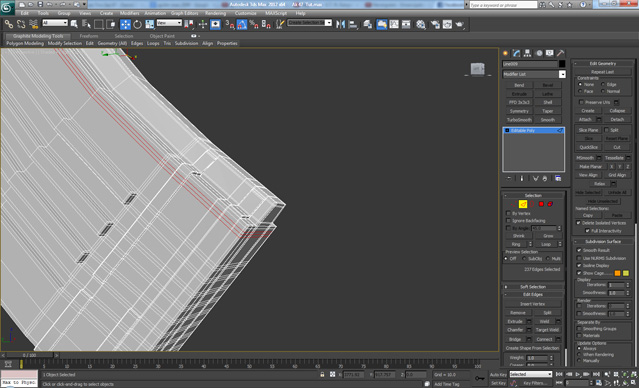Switch to the Freeform ribbon tab
The image size is (639, 388).
coord(89,36)
